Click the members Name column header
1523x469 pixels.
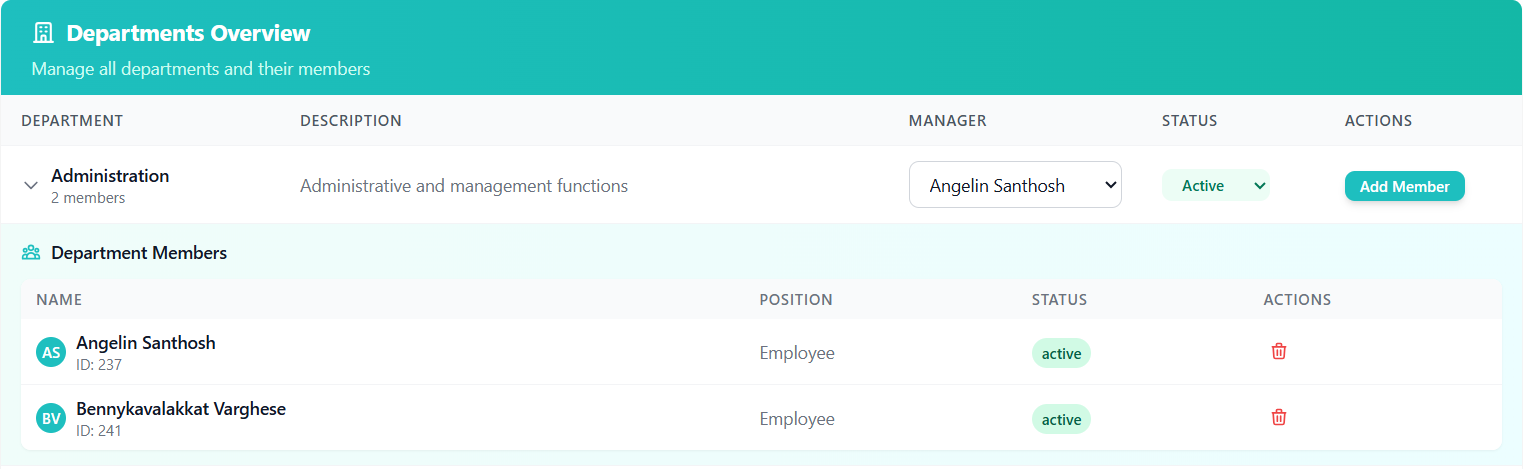tap(59, 300)
